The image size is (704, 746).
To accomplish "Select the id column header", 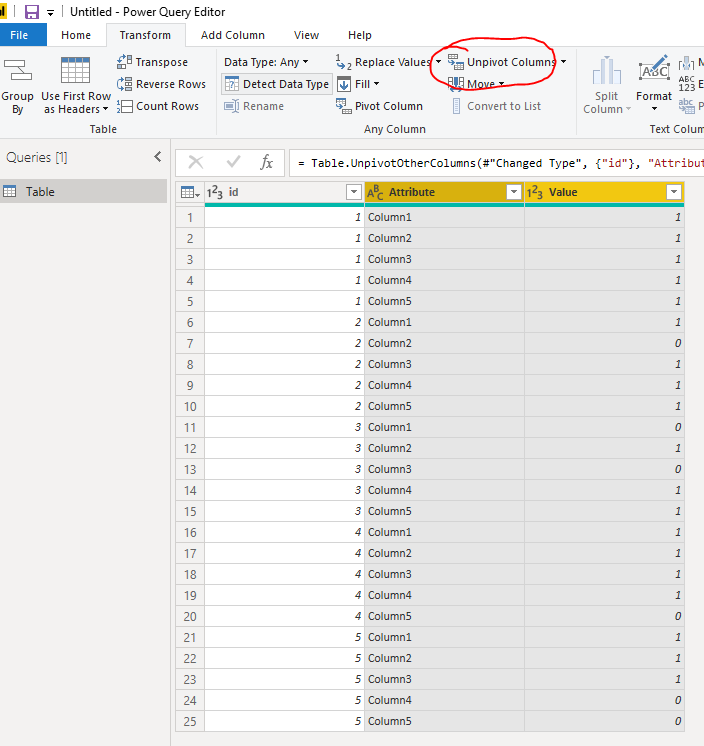I will 284,192.
